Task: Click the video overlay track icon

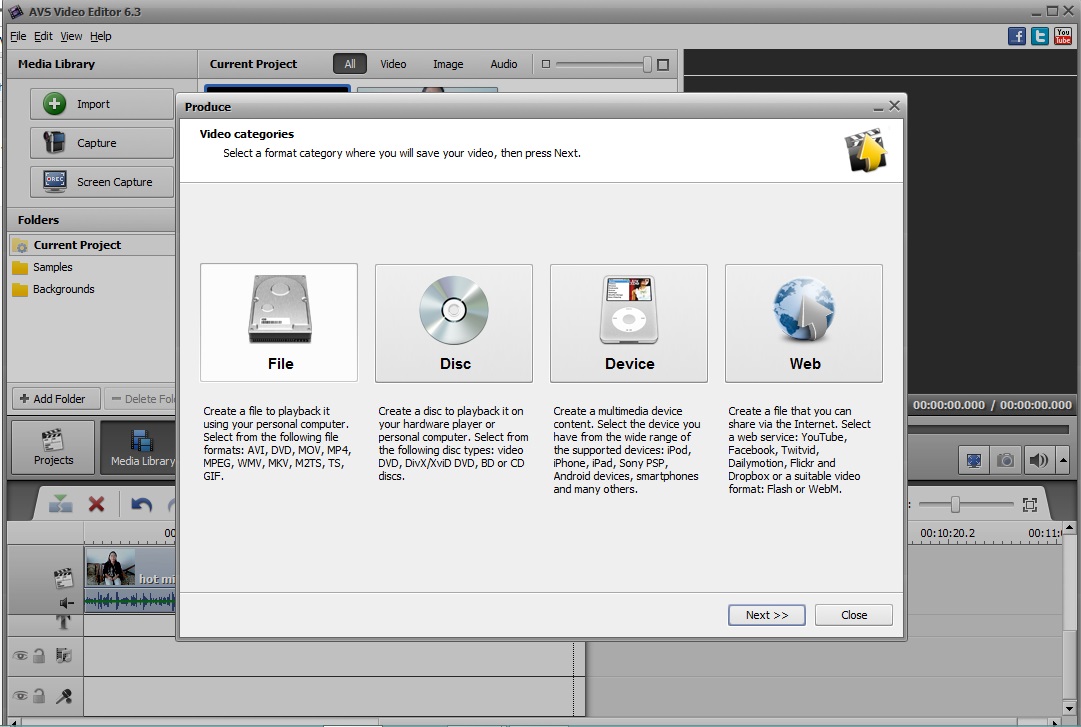Action: click(x=63, y=655)
